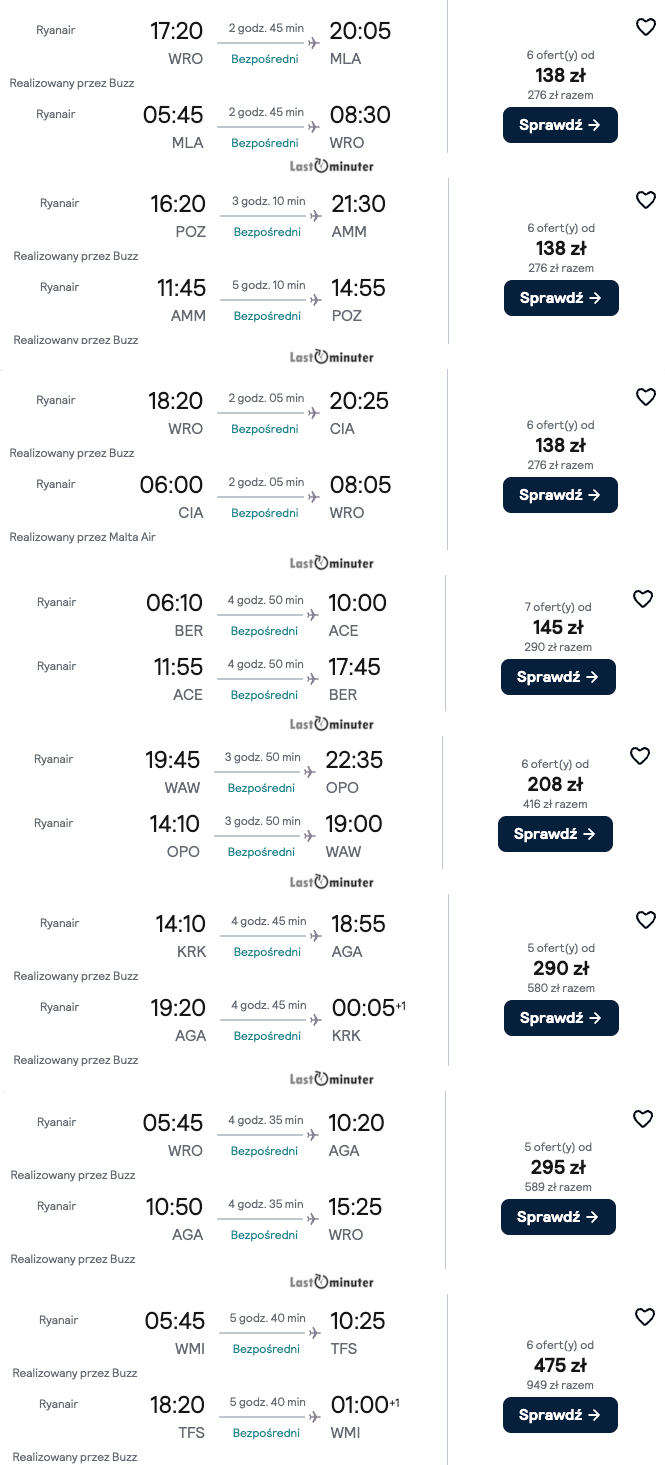Click heart icon for KRK to AGA flight
Viewport: 665px width, 1465px height.
point(646,920)
